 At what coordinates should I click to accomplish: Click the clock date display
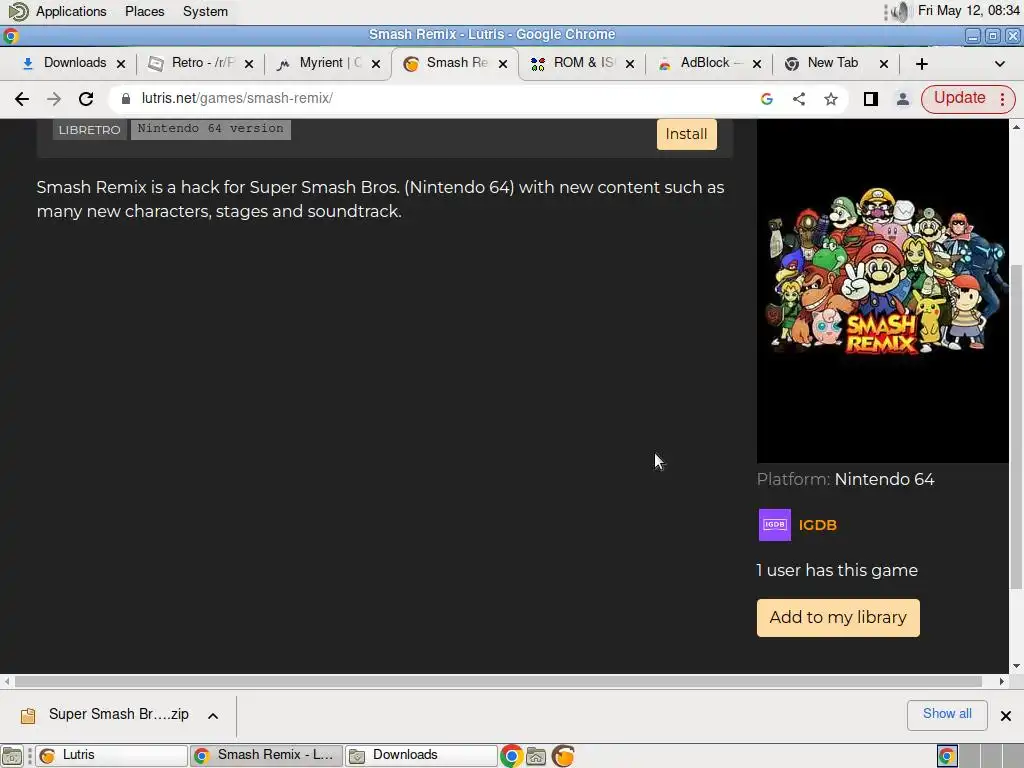click(968, 10)
